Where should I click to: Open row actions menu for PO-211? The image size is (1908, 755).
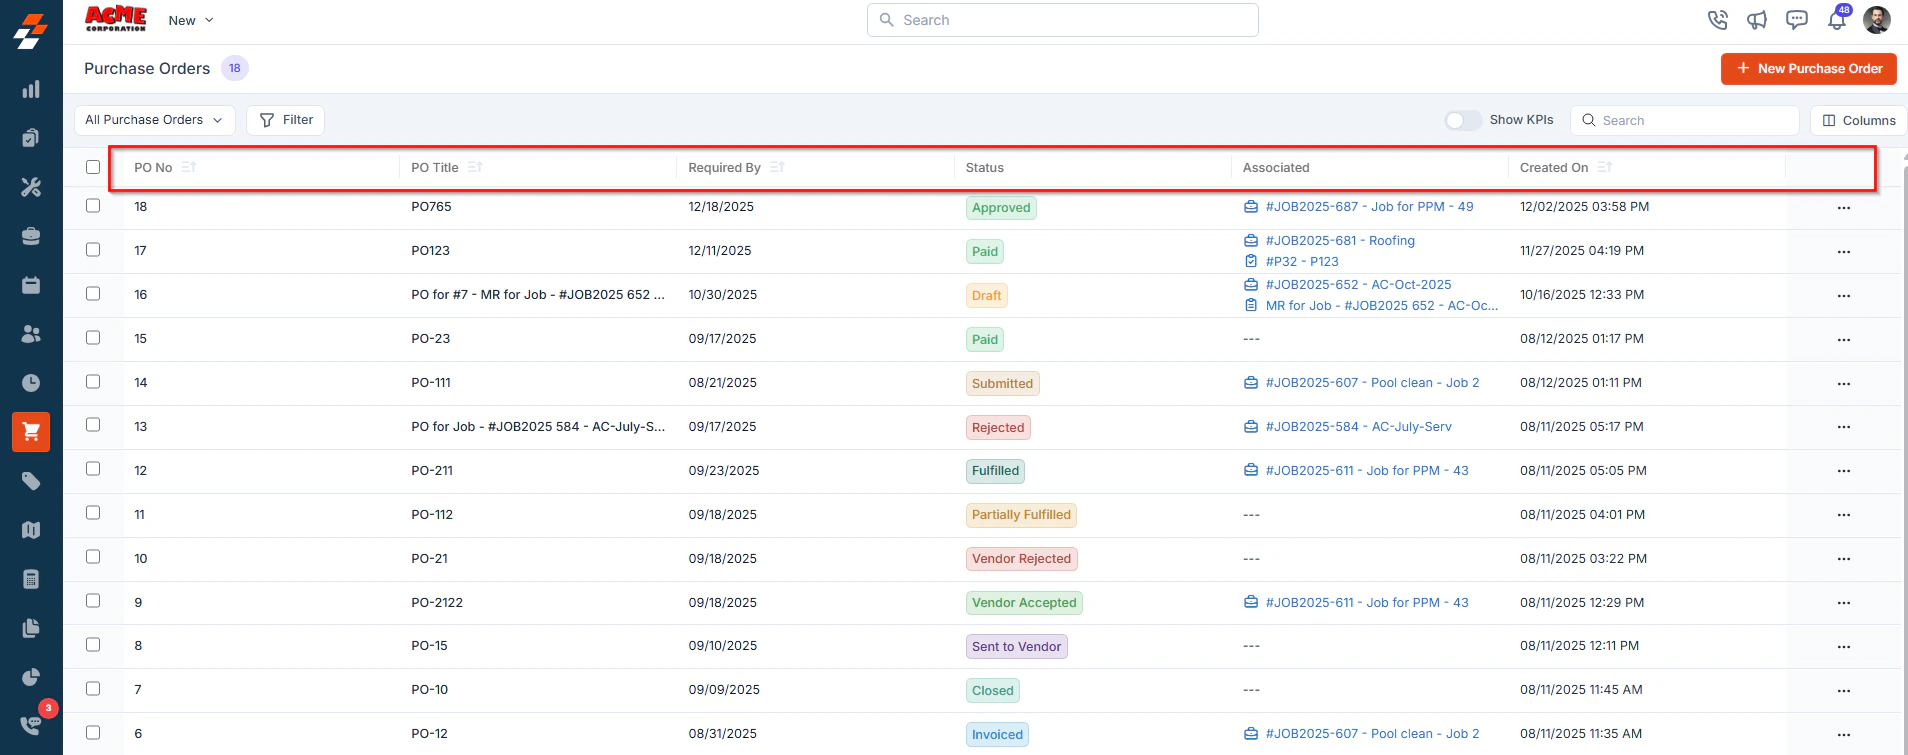(x=1843, y=471)
